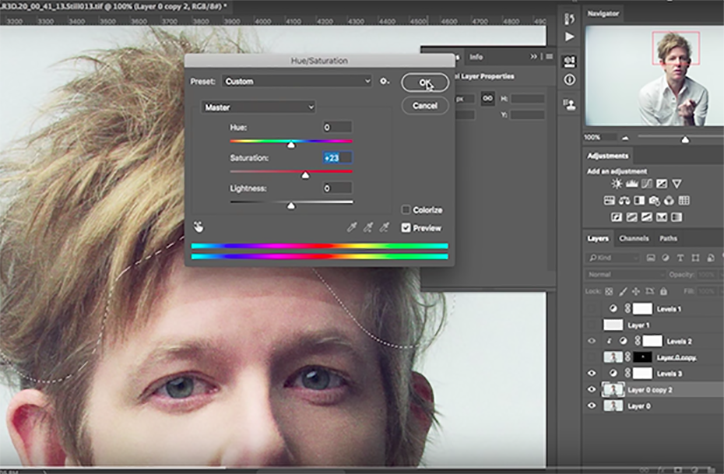Image resolution: width=724 pixels, height=474 pixels.
Task: Hide the Layer 0 copy 2 layer
Action: coord(591,390)
